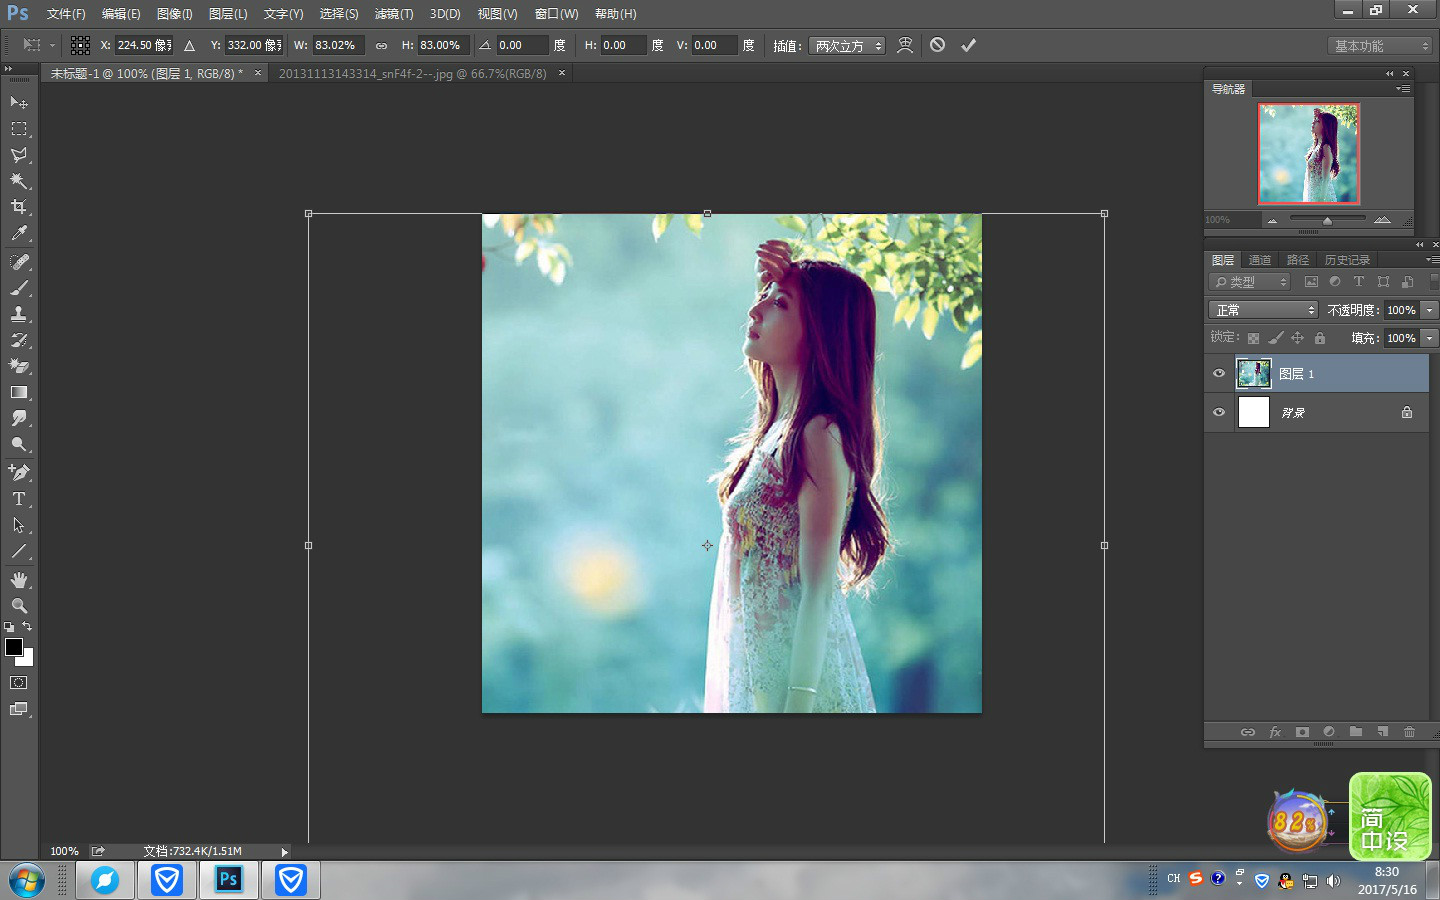Select the Eyedropper tool
Viewport: 1440px width, 900px height.
tap(19, 233)
